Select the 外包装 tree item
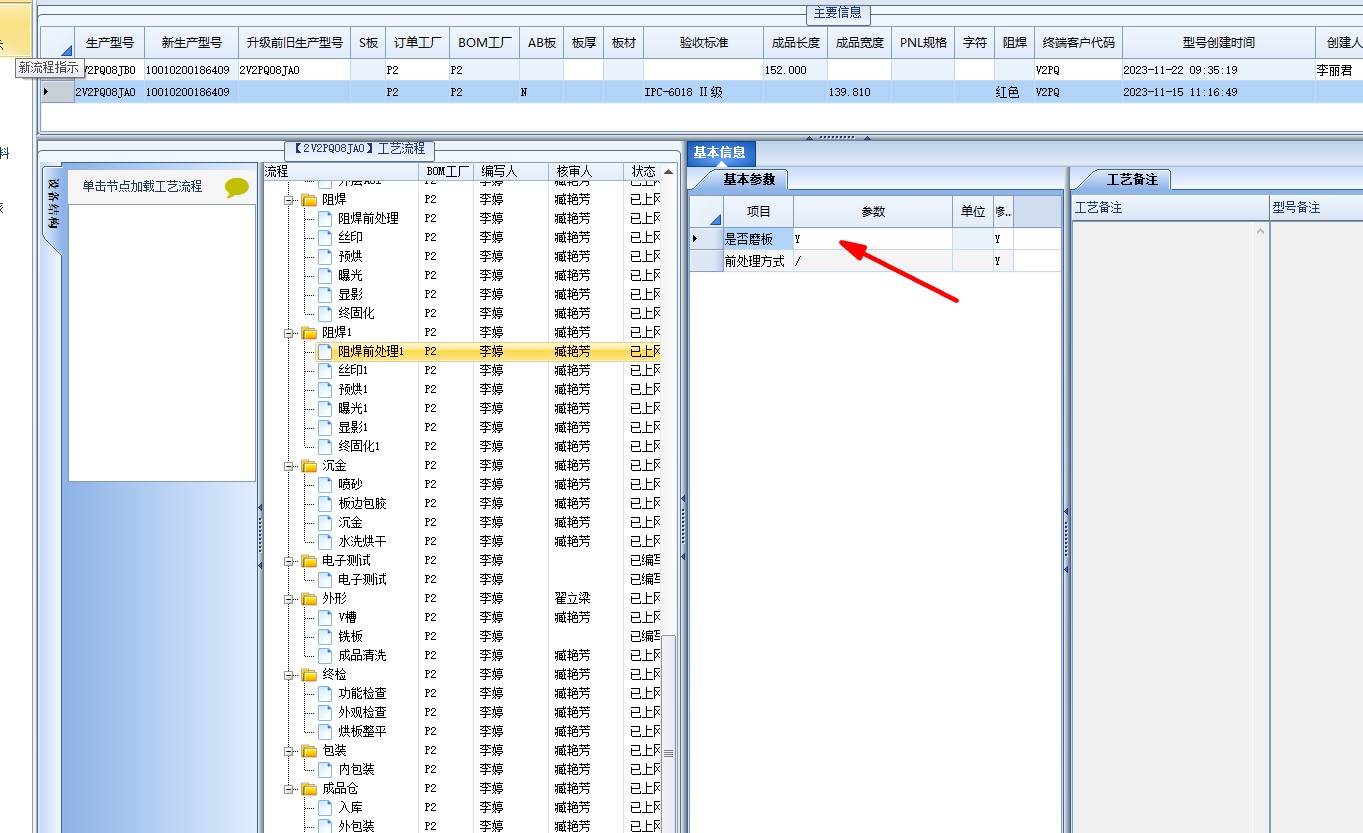This screenshot has height=833, width=1363. tap(356, 827)
